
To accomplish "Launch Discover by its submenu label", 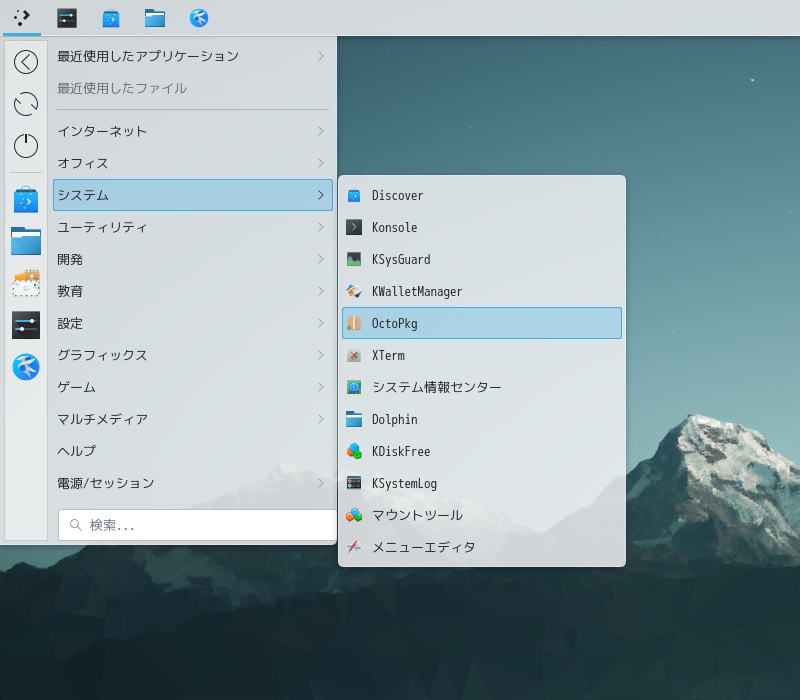I will tap(397, 195).
